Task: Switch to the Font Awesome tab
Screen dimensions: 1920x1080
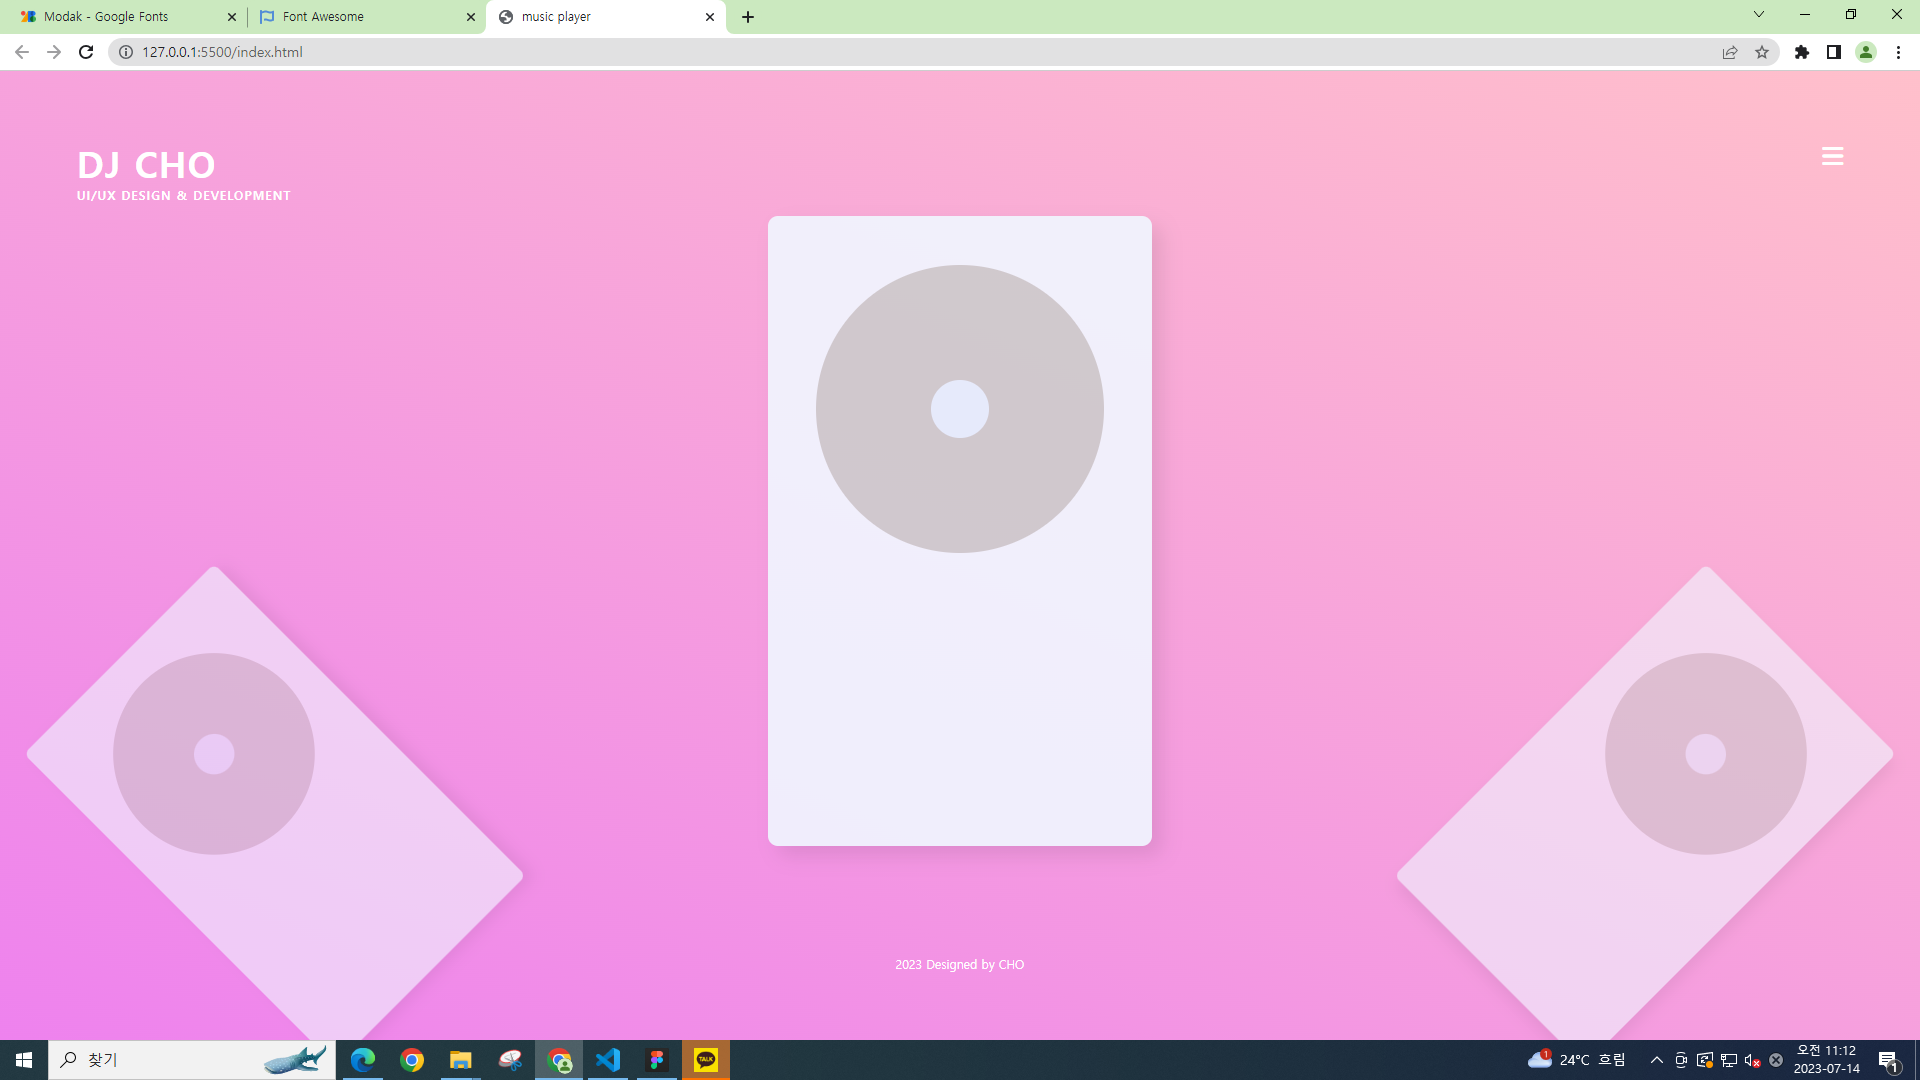Action: pos(360,17)
